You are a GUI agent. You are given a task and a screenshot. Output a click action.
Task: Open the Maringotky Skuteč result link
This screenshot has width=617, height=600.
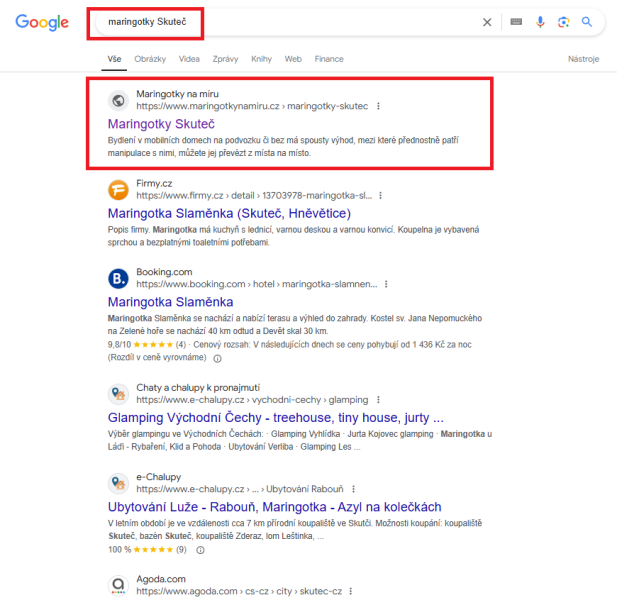[x=161, y=124]
